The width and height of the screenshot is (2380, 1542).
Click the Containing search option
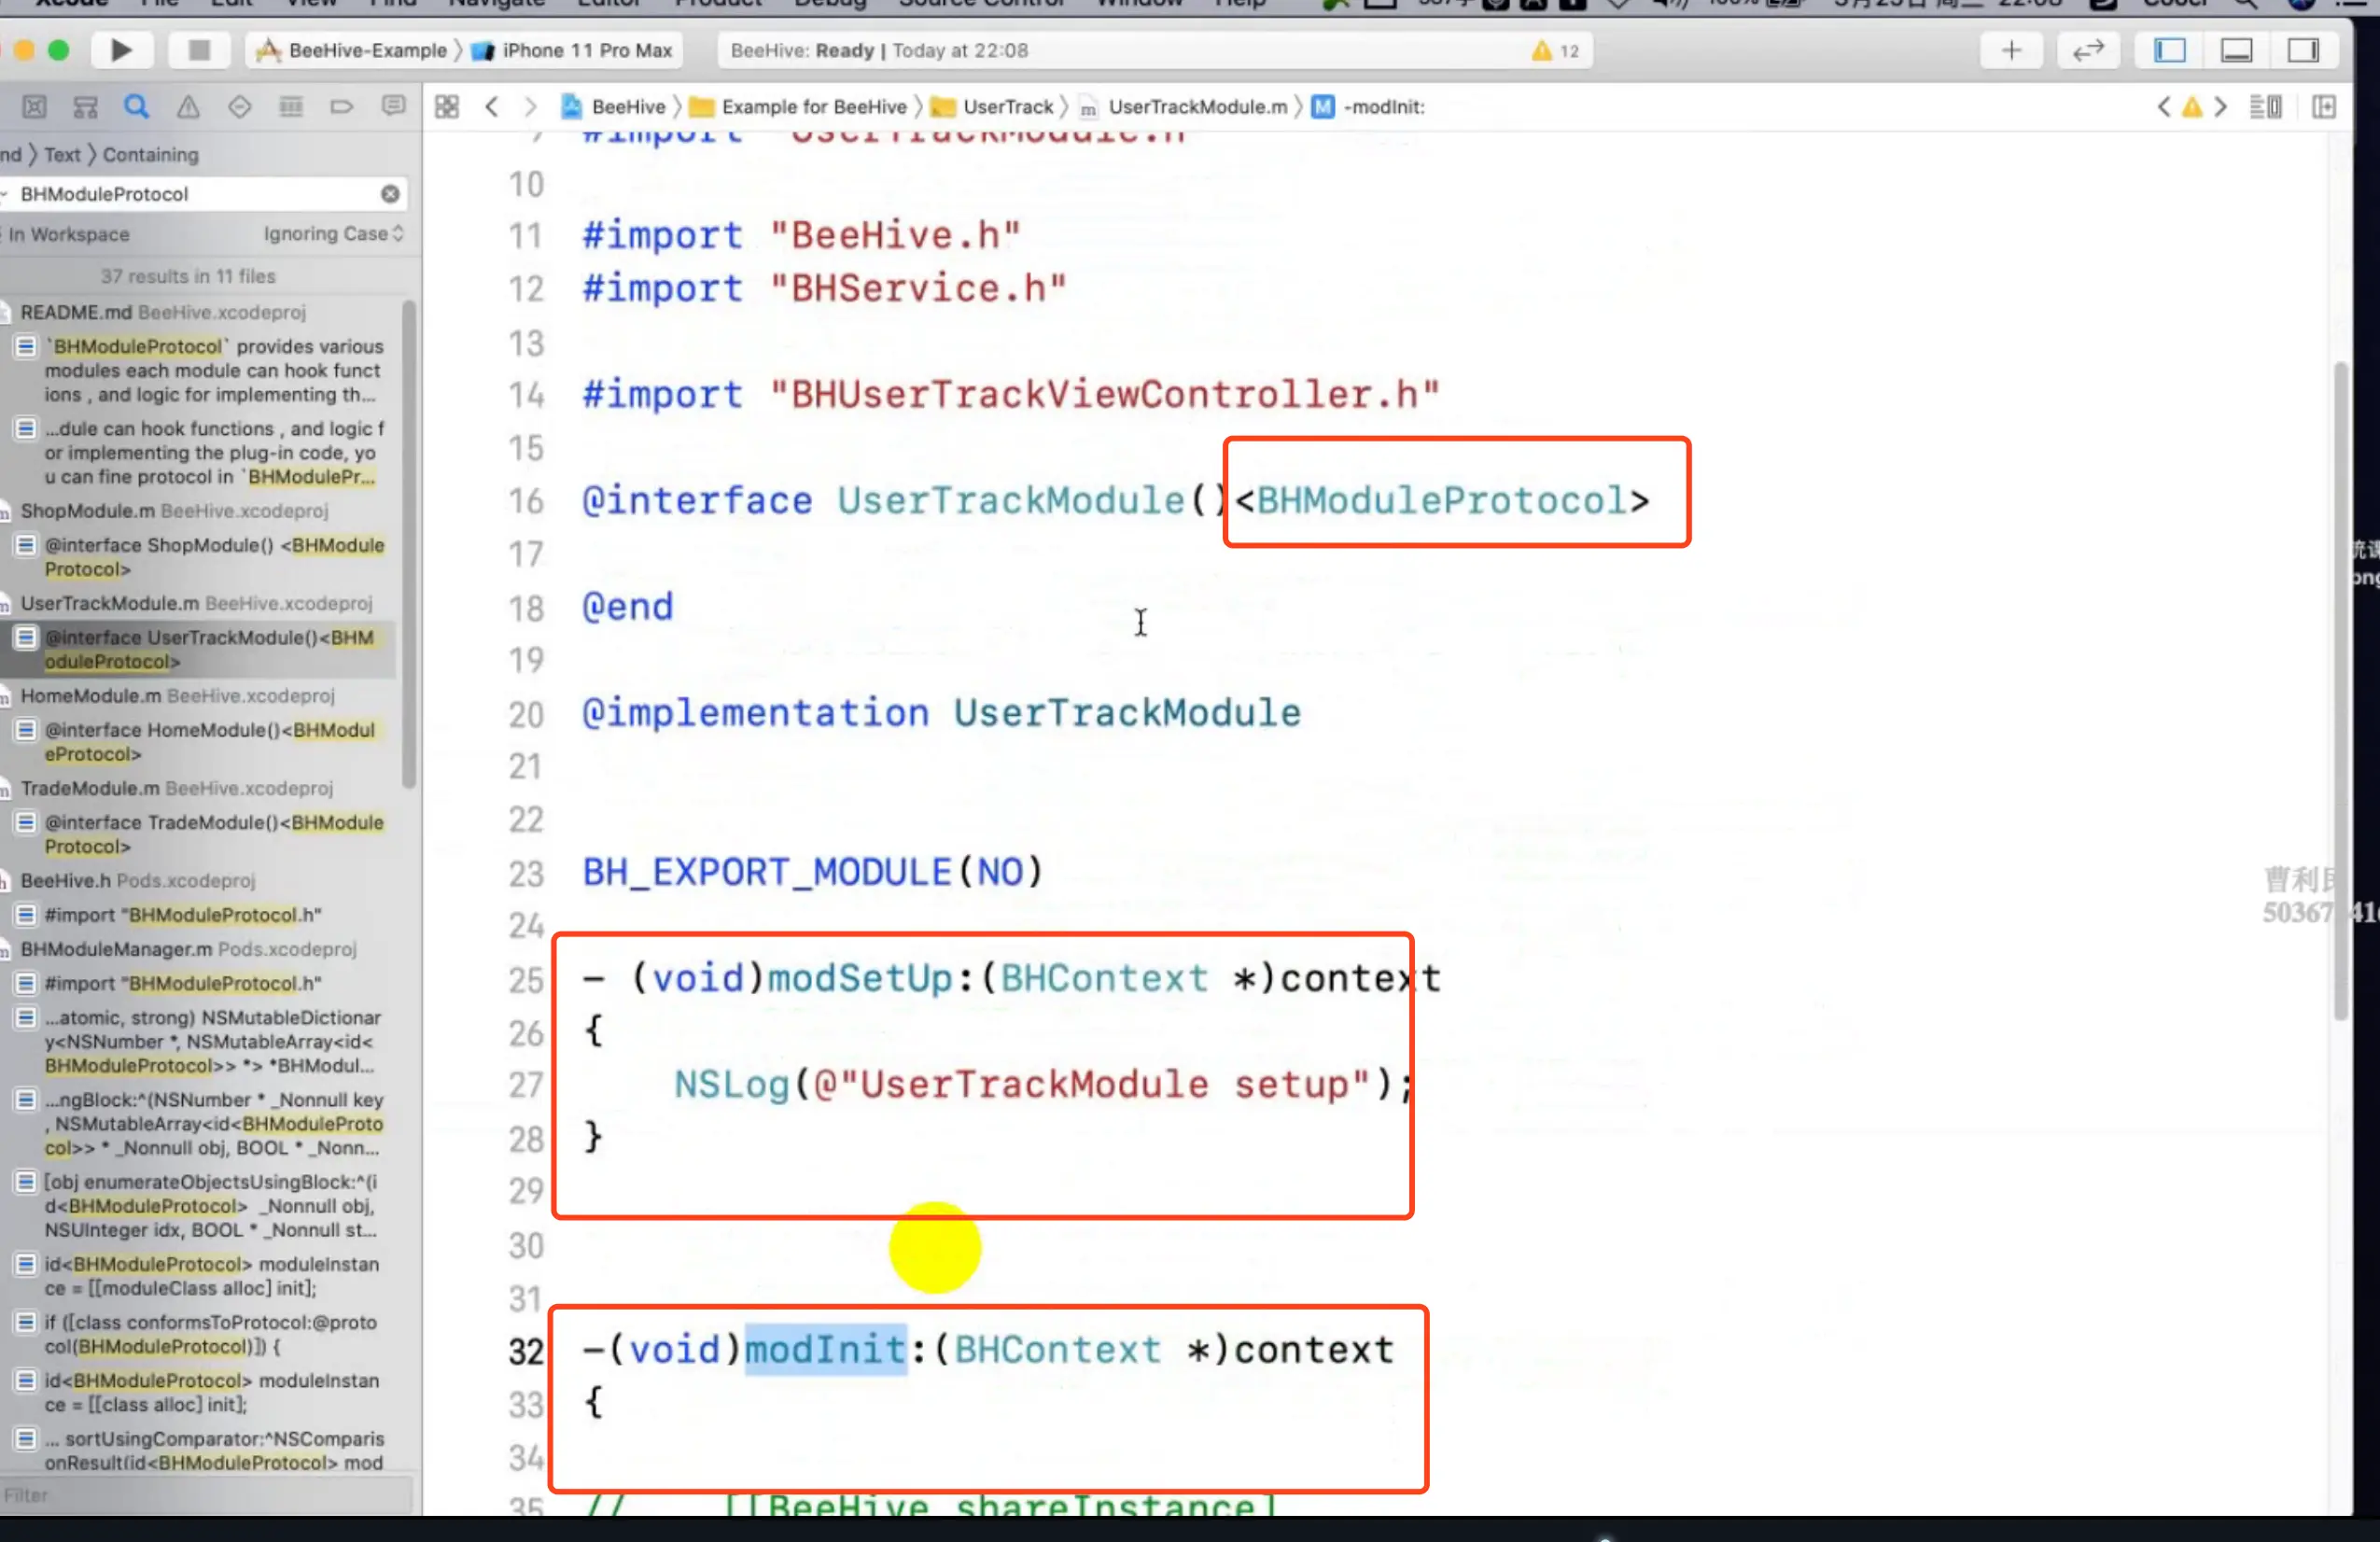tap(150, 155)
